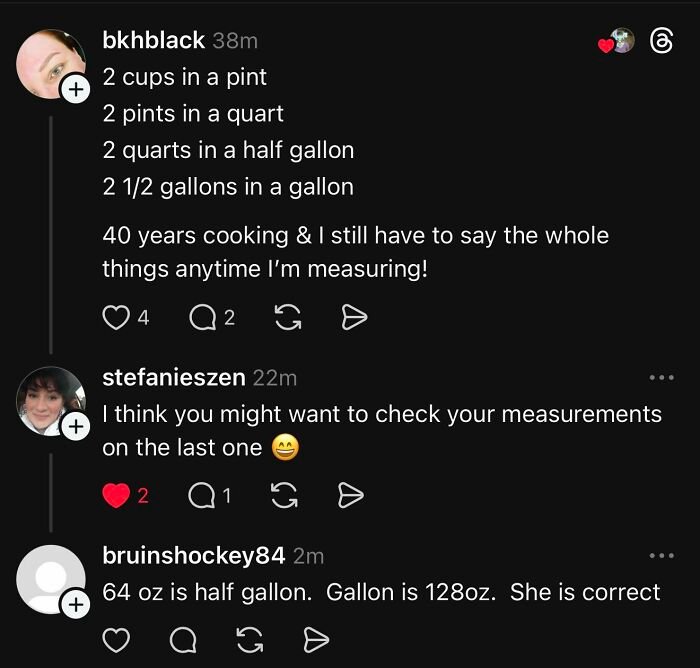The image size is (700, 668).
Task: Open more options for stefanieszen's reply
Action: 661,378
